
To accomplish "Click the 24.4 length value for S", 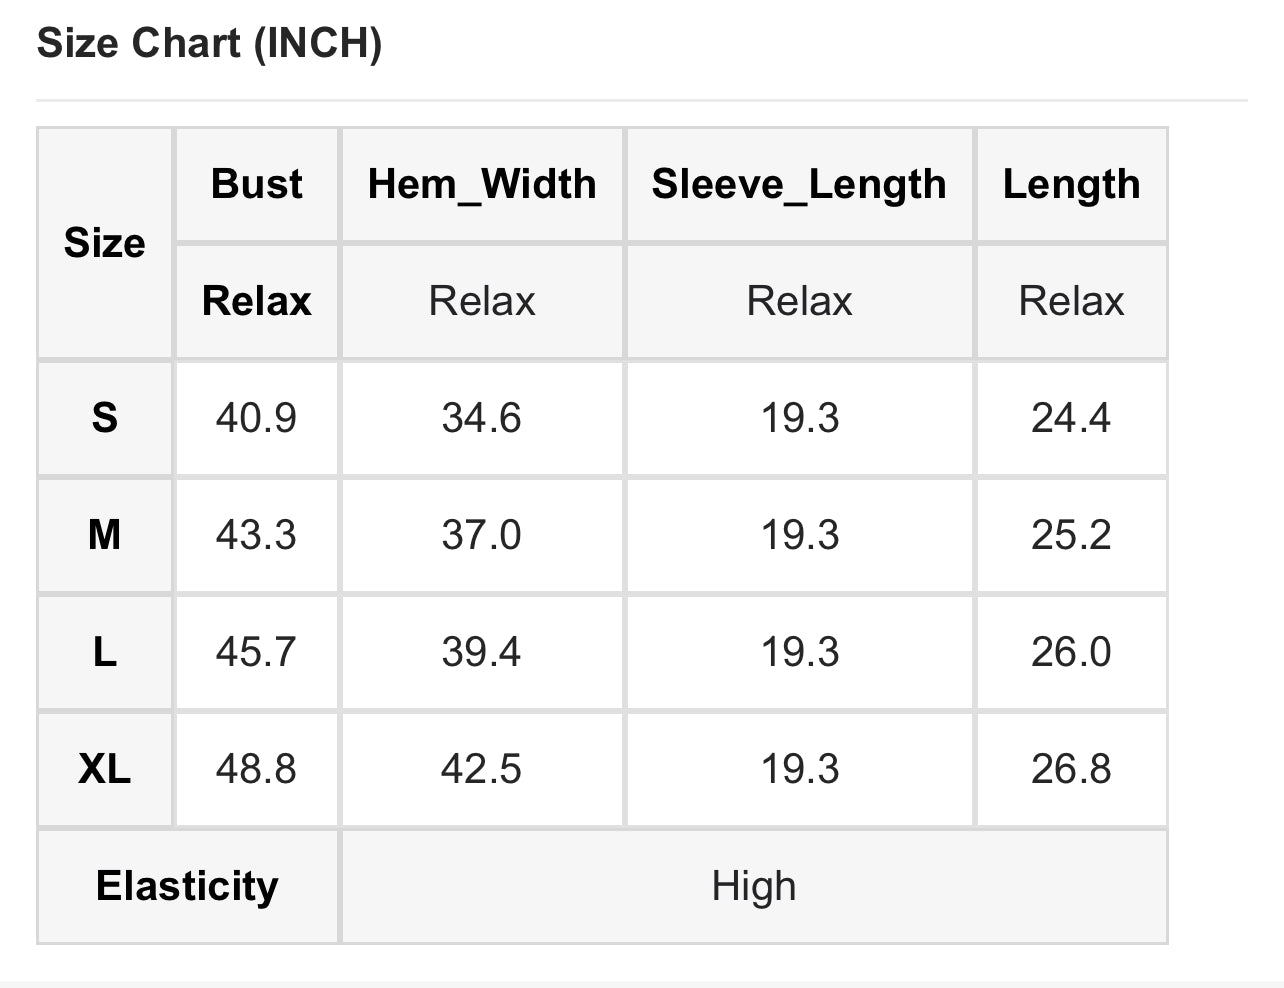I will pyautogui.click(x=1071, y=418).
